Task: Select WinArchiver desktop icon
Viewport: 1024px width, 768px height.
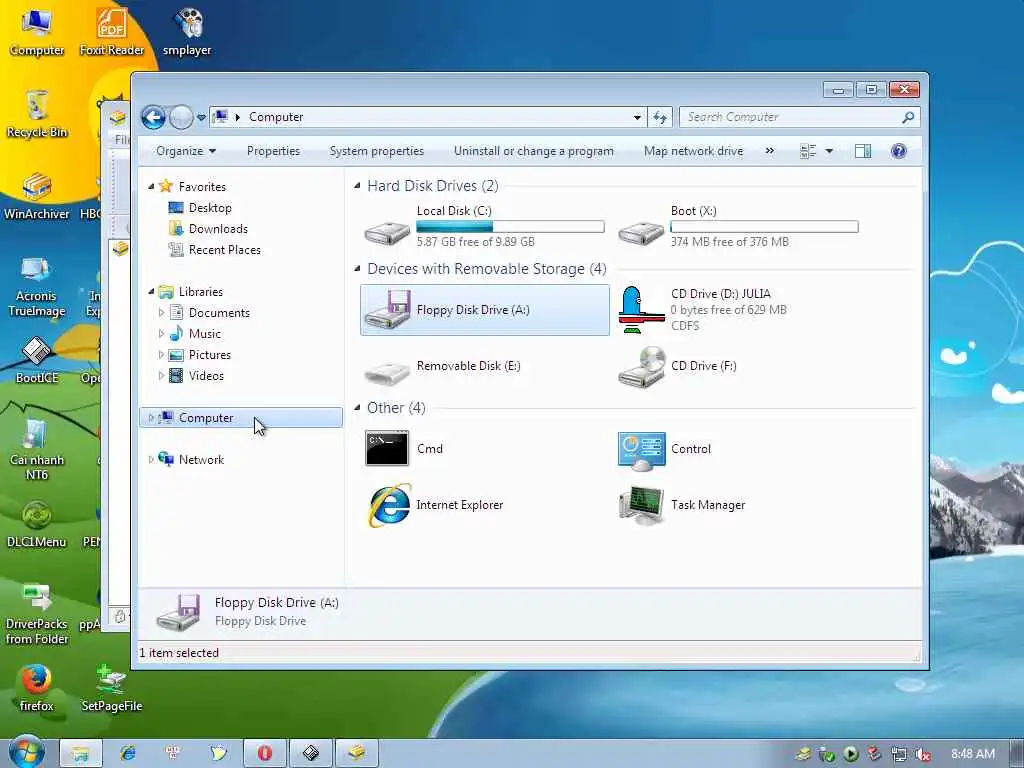Action: click(x=37, y=195)
